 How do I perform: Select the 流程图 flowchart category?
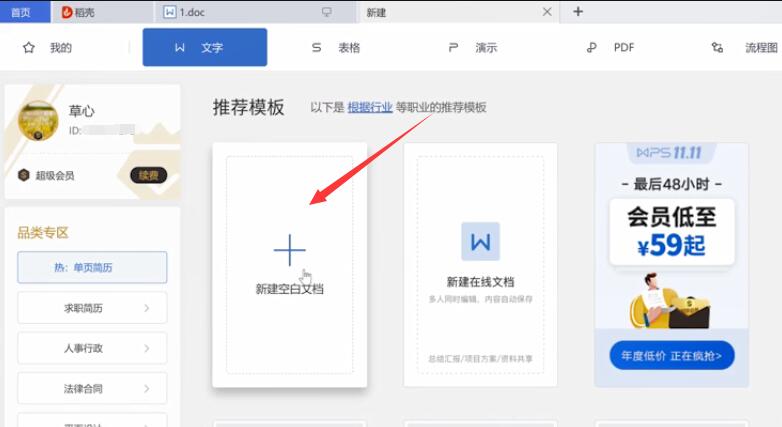click(x=745, y=48)
